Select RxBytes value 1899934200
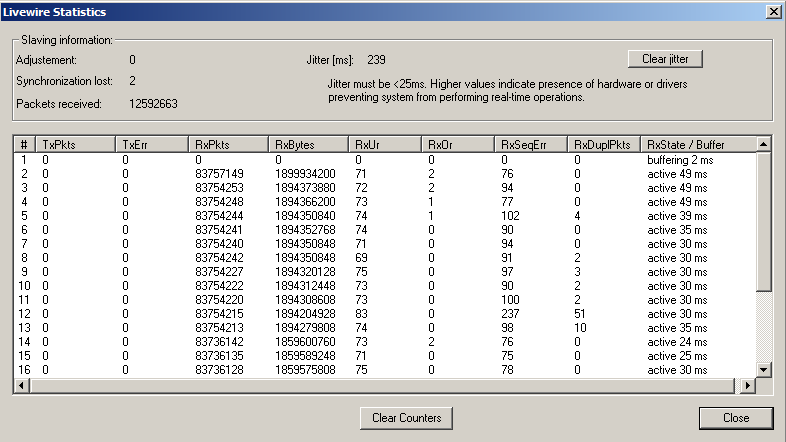Image resolution: width=786 pixels, height=442 pixels. click(x=305, y=174)
